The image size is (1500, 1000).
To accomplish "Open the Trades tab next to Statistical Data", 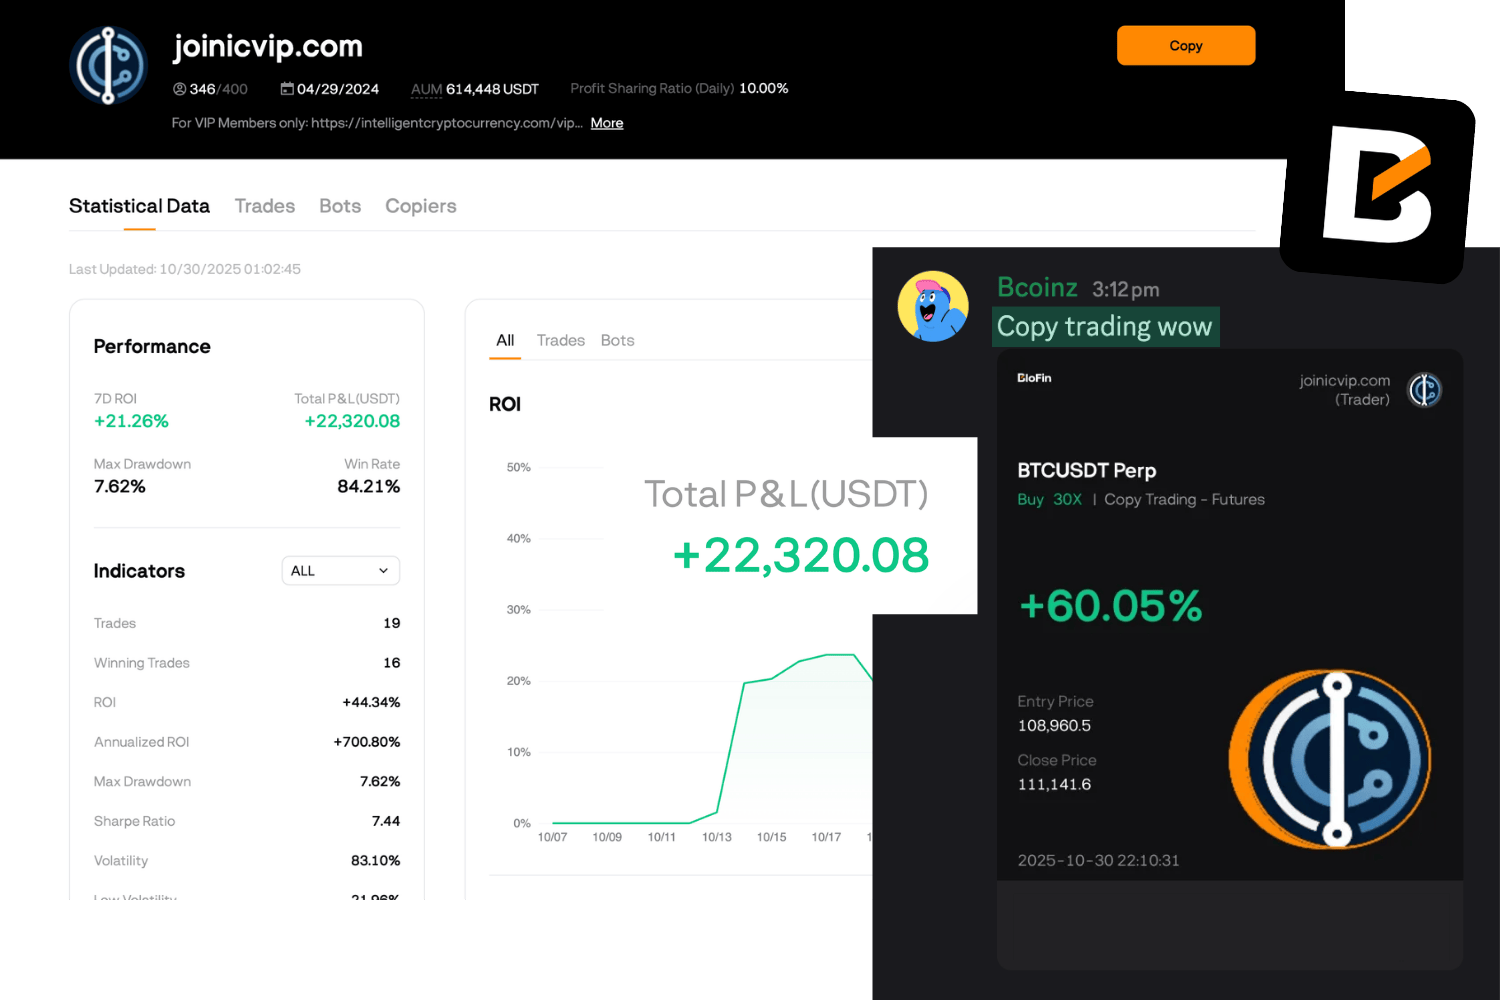I will tap(265, 206).
